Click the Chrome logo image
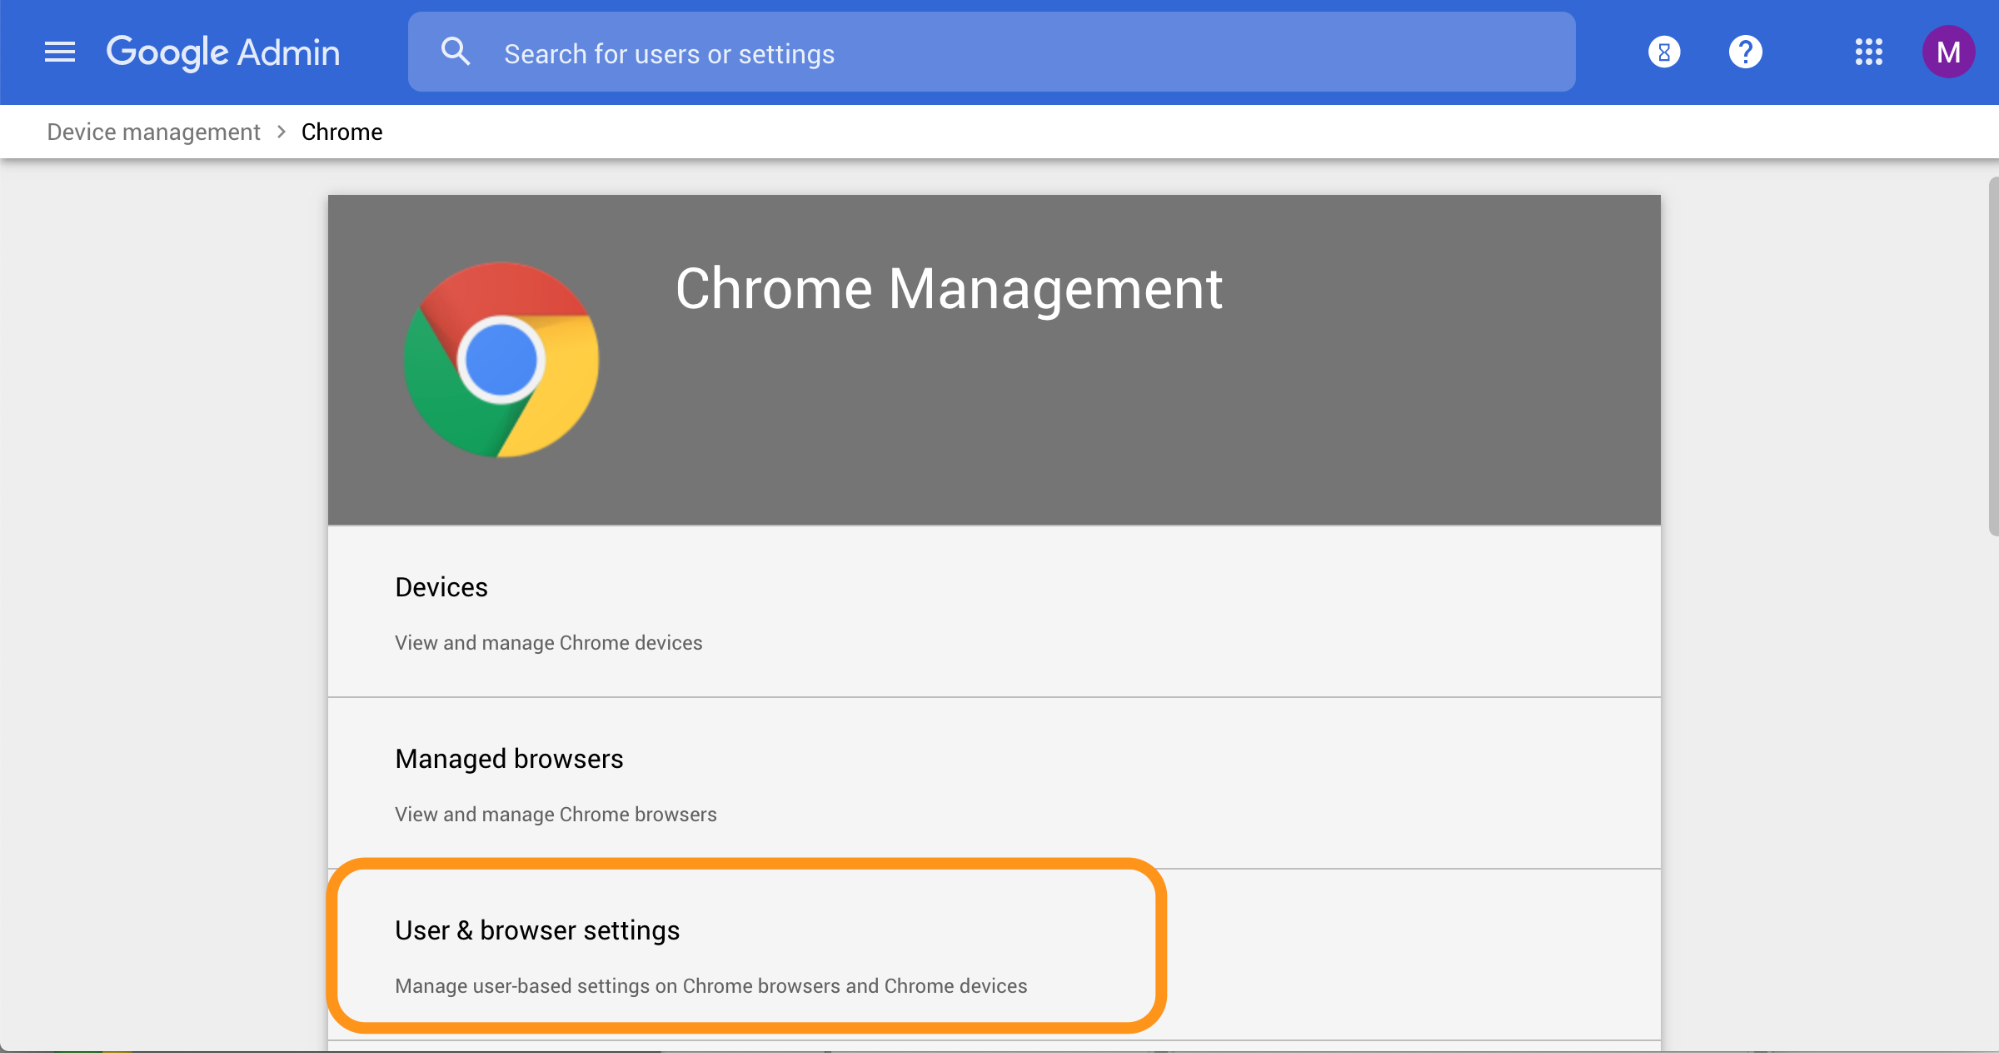This screenshot has width=1999, height=1053. (501, 360)
